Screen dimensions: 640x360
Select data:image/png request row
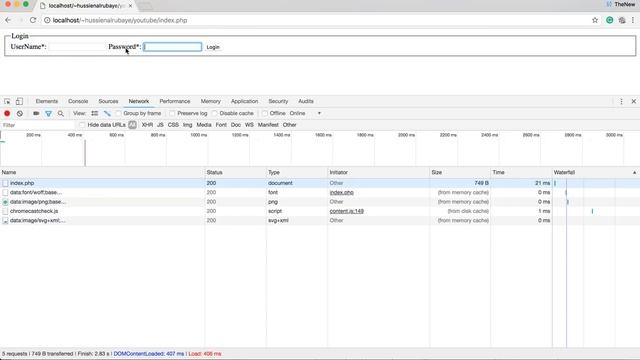point(320,202)
